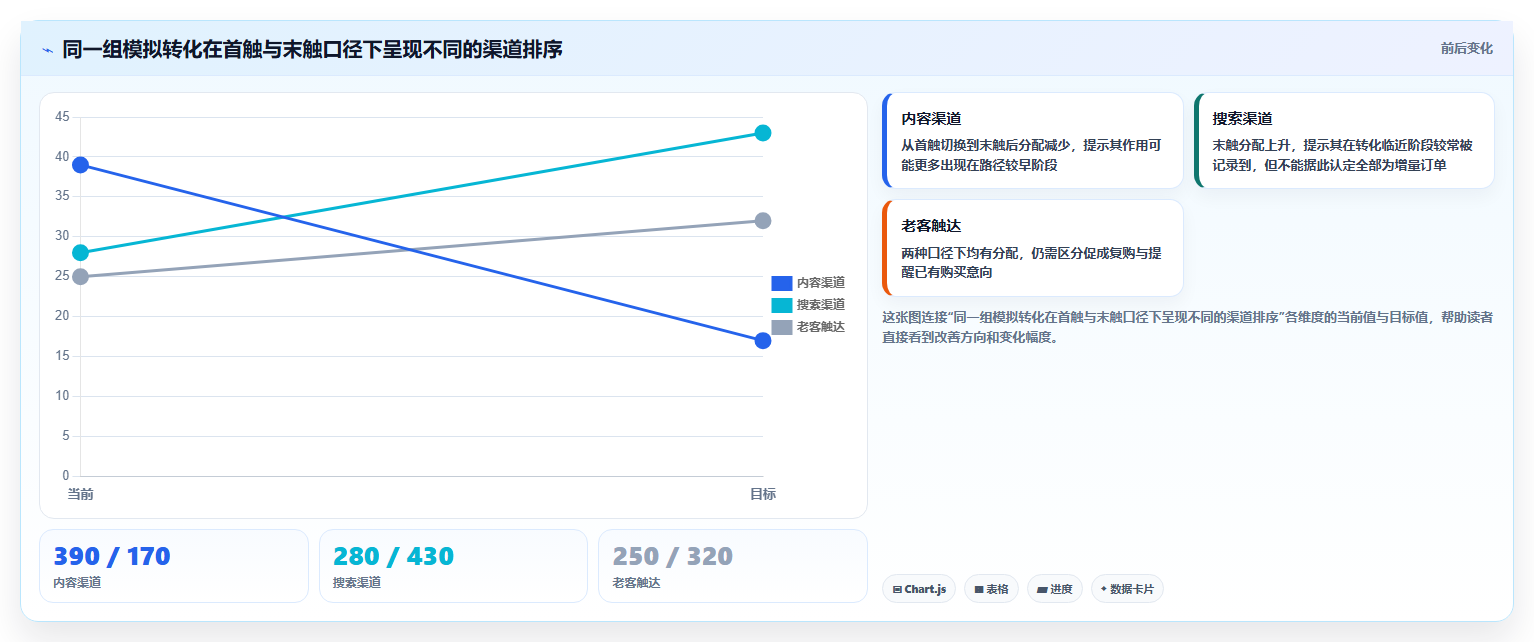Click the 搜索渠道 current data point at 28
The image size is (1534, 642).
coord(80,253)
